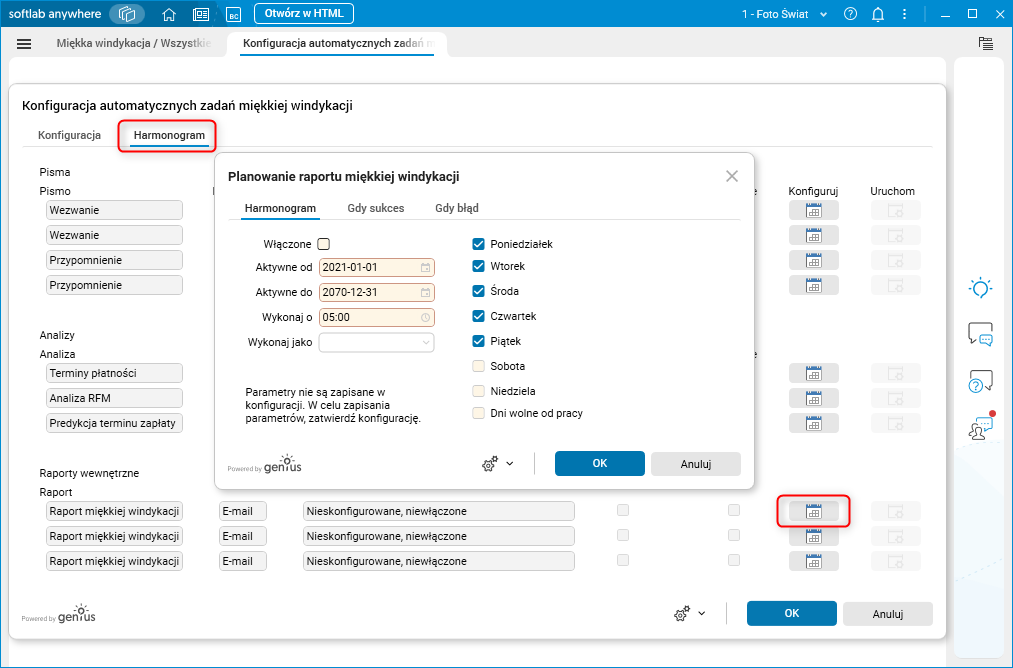Click the lightbulb tips icon in sidebar
The image size is (1013, 668).
(981, 289)
